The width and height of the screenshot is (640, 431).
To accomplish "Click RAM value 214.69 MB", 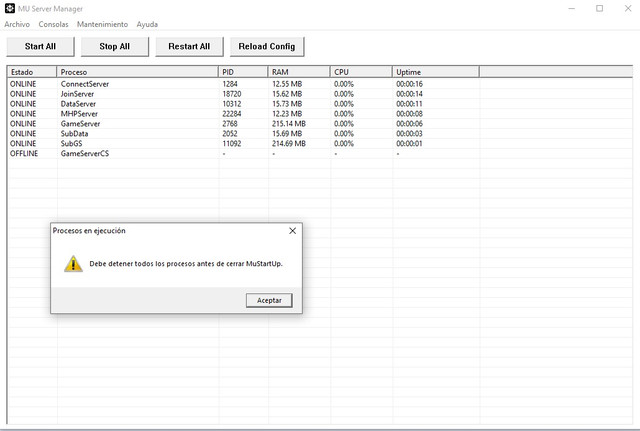I will pos(289,144).
